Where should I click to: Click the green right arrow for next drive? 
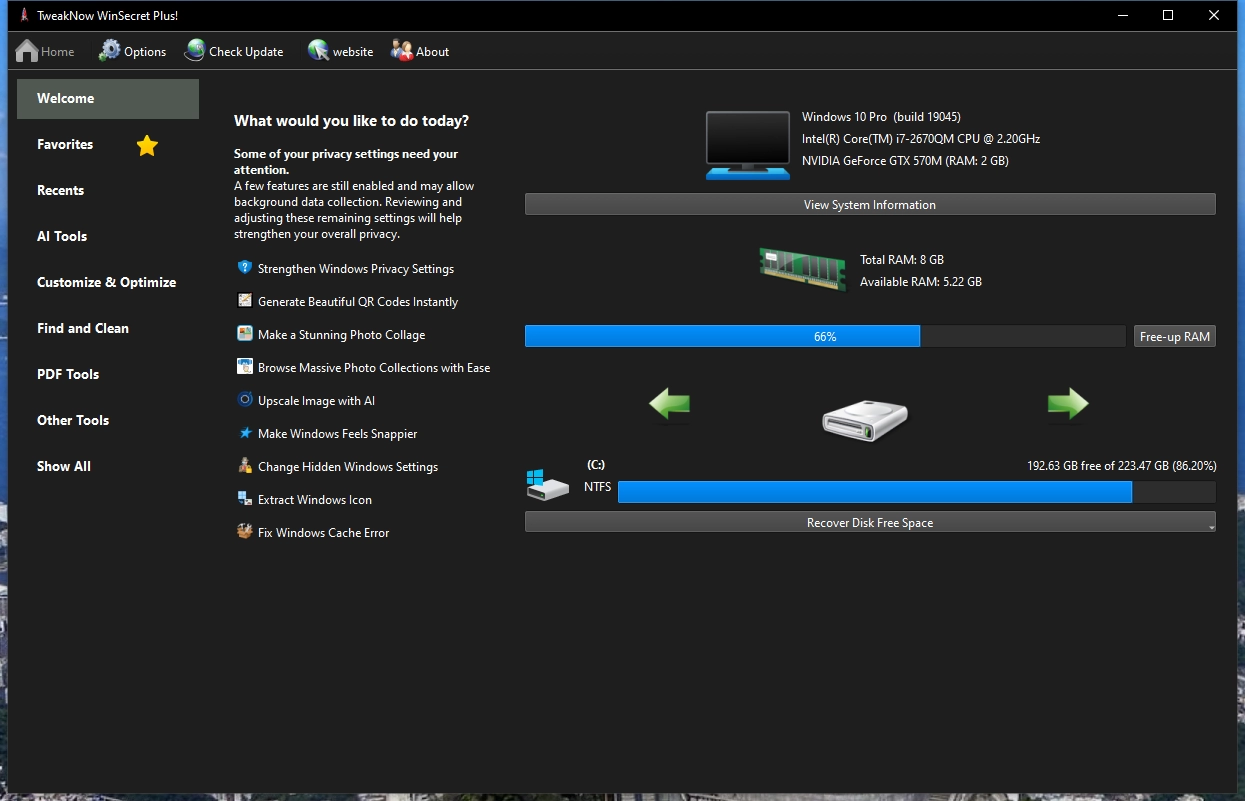click(x=1068, y=405)
